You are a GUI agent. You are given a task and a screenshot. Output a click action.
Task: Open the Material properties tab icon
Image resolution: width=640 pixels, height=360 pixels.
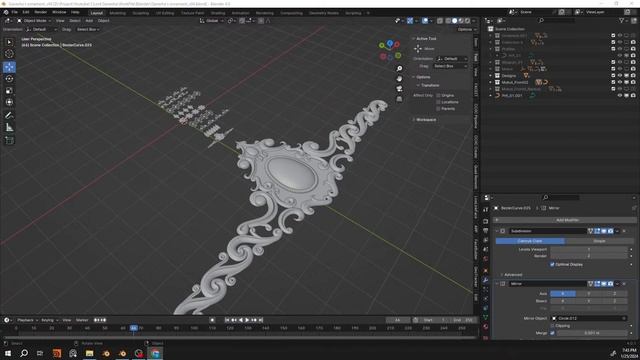(485, 327)
